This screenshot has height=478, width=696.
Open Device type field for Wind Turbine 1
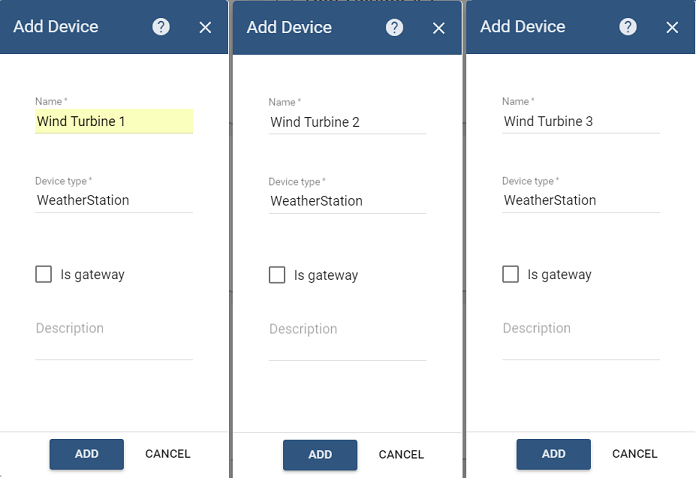pyautogui.click(x=113, y=200)
